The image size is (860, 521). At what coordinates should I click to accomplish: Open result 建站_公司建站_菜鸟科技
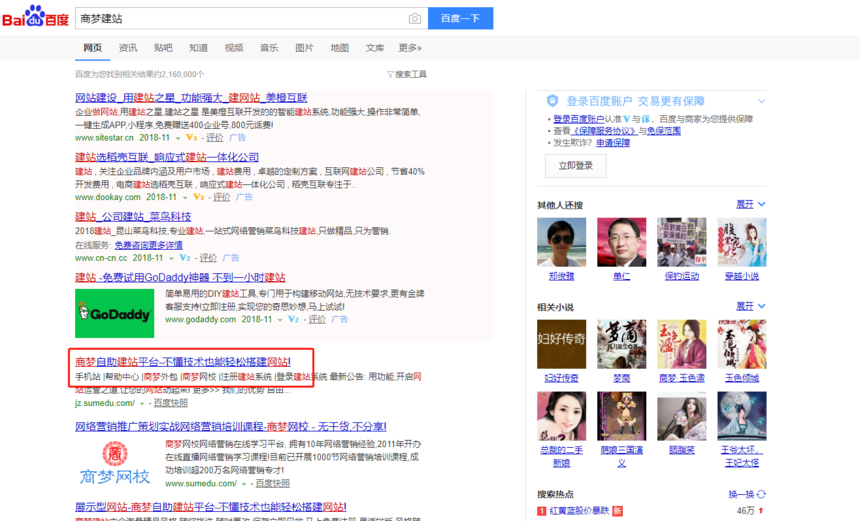coord(133,217)
